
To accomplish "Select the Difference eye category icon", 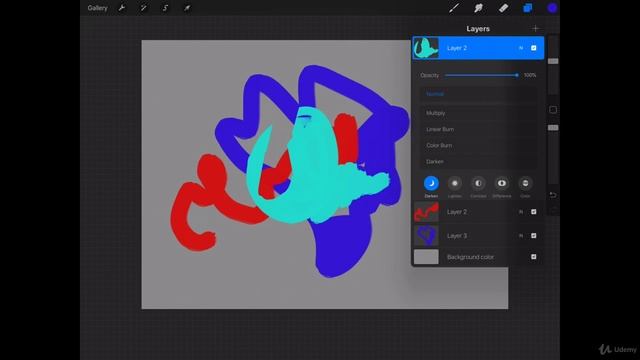I will click(x=502, y=184).
